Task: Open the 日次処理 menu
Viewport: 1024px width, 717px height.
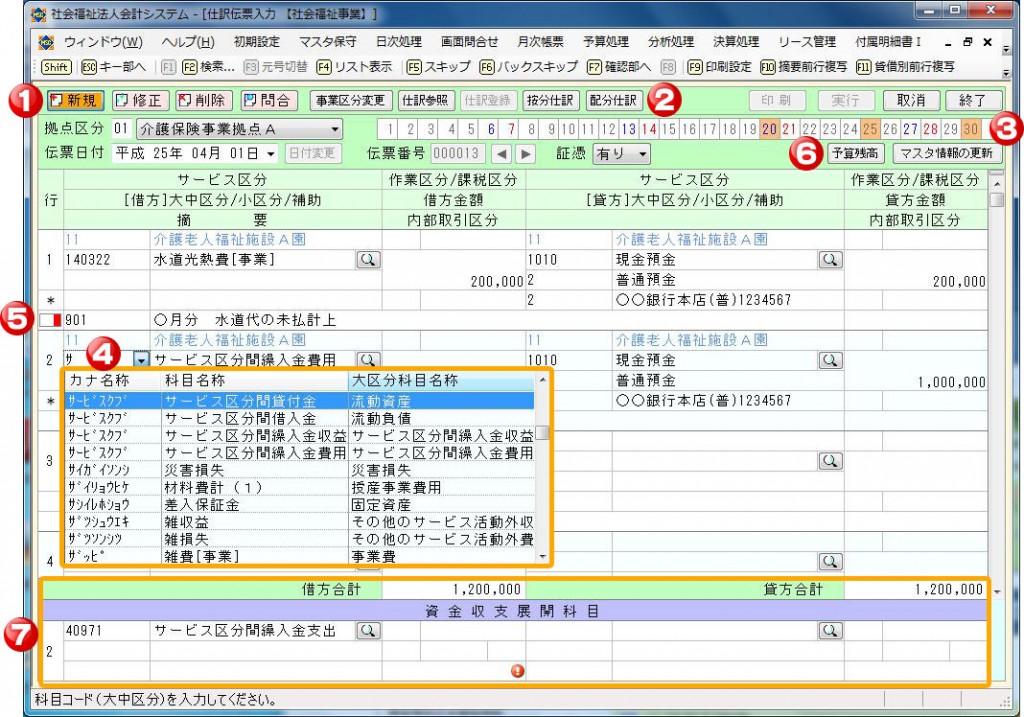Action: pos(397,42)
